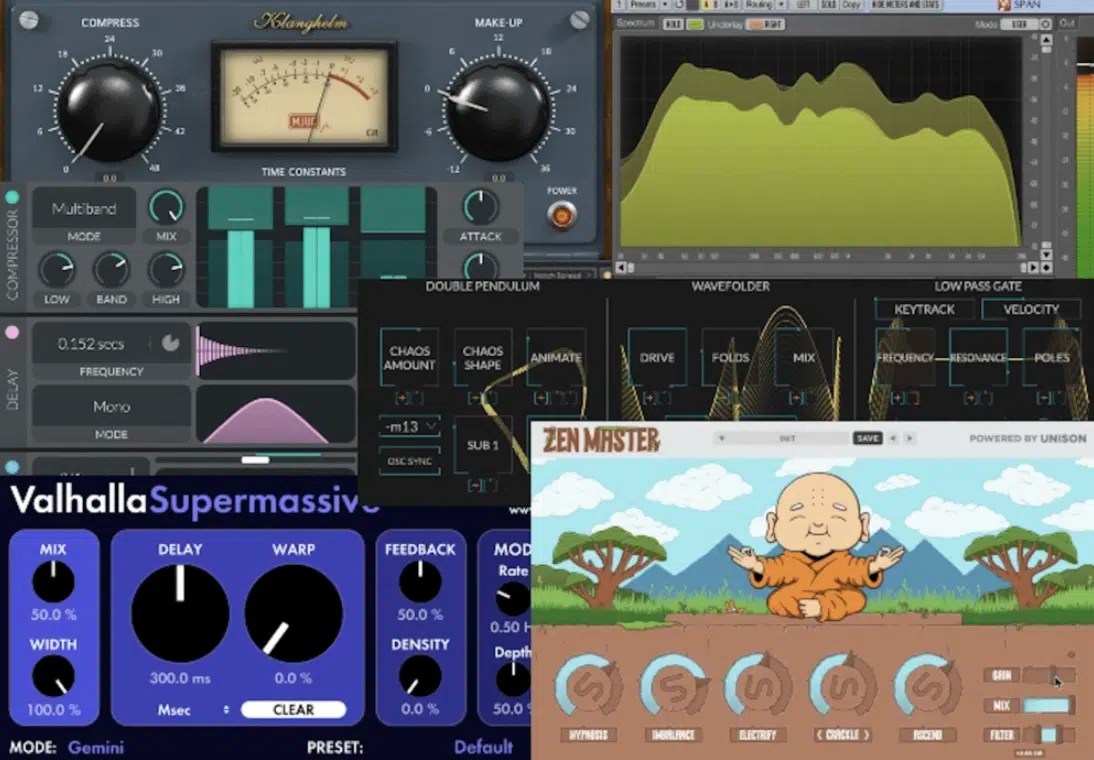Viewport: 1094px width, 760px height.
Task: Open the Valhalla Msec sync dropdown
Action: [193, 710]
